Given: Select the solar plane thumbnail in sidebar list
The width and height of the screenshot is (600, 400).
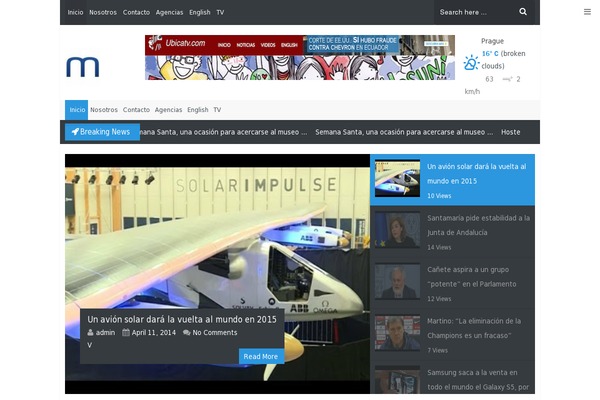Looking at the screenshot, I should pyautogui.click(x=397, y=178).
